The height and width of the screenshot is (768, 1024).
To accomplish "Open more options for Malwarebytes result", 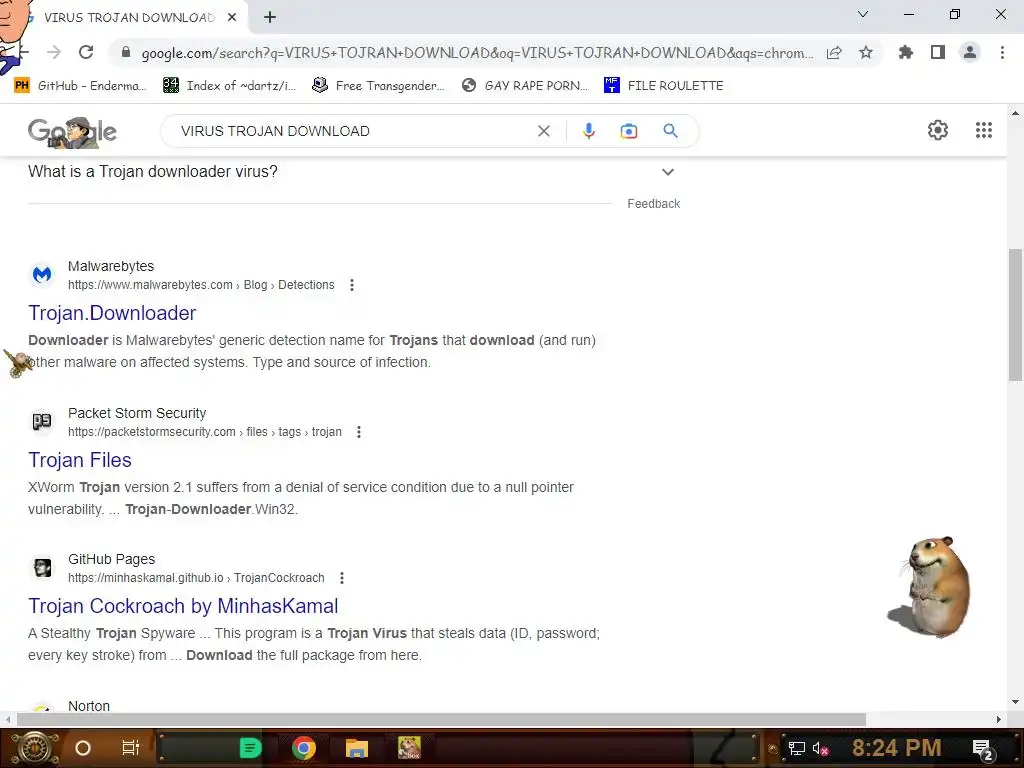I will (352, 285).
